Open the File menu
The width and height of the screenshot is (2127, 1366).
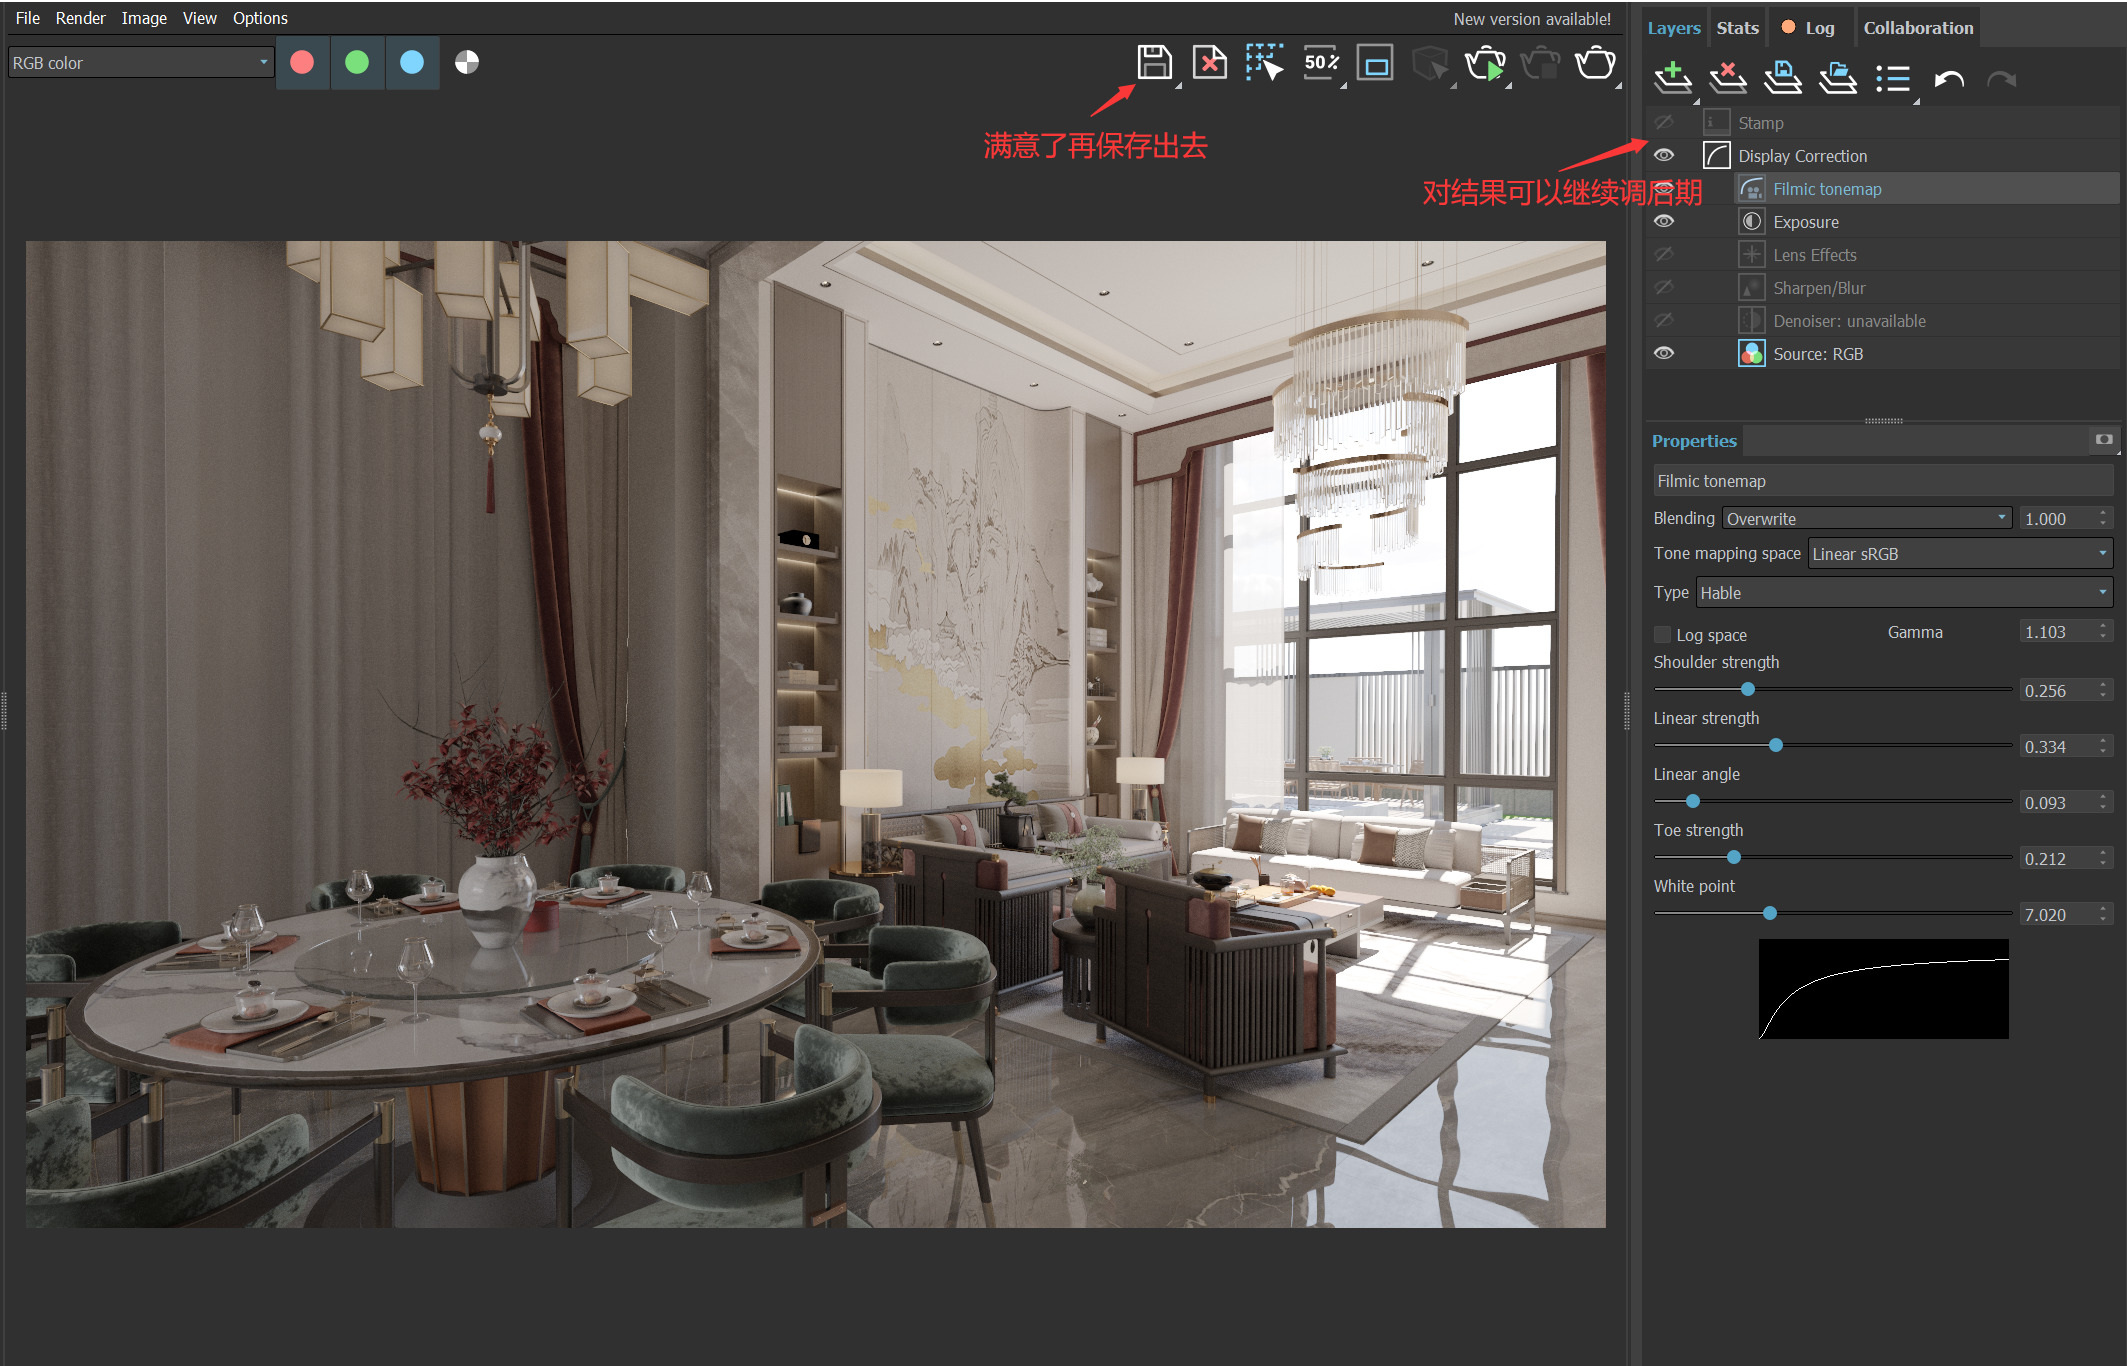point(28,18)
